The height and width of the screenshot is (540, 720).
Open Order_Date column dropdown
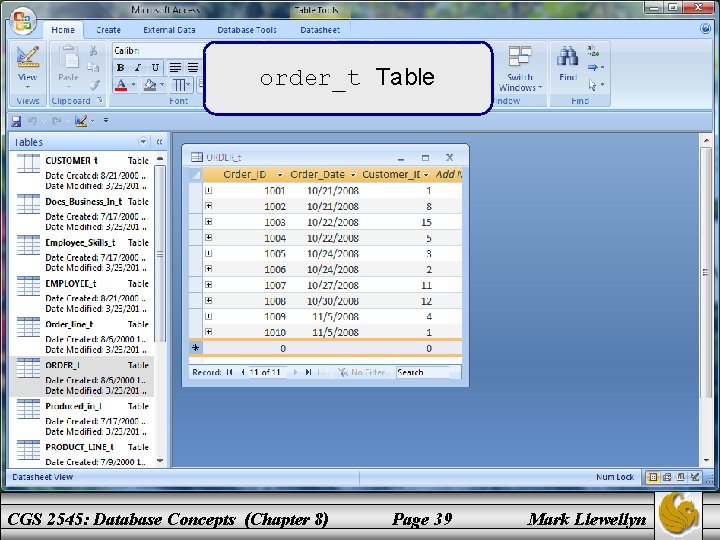coord(353,174)
